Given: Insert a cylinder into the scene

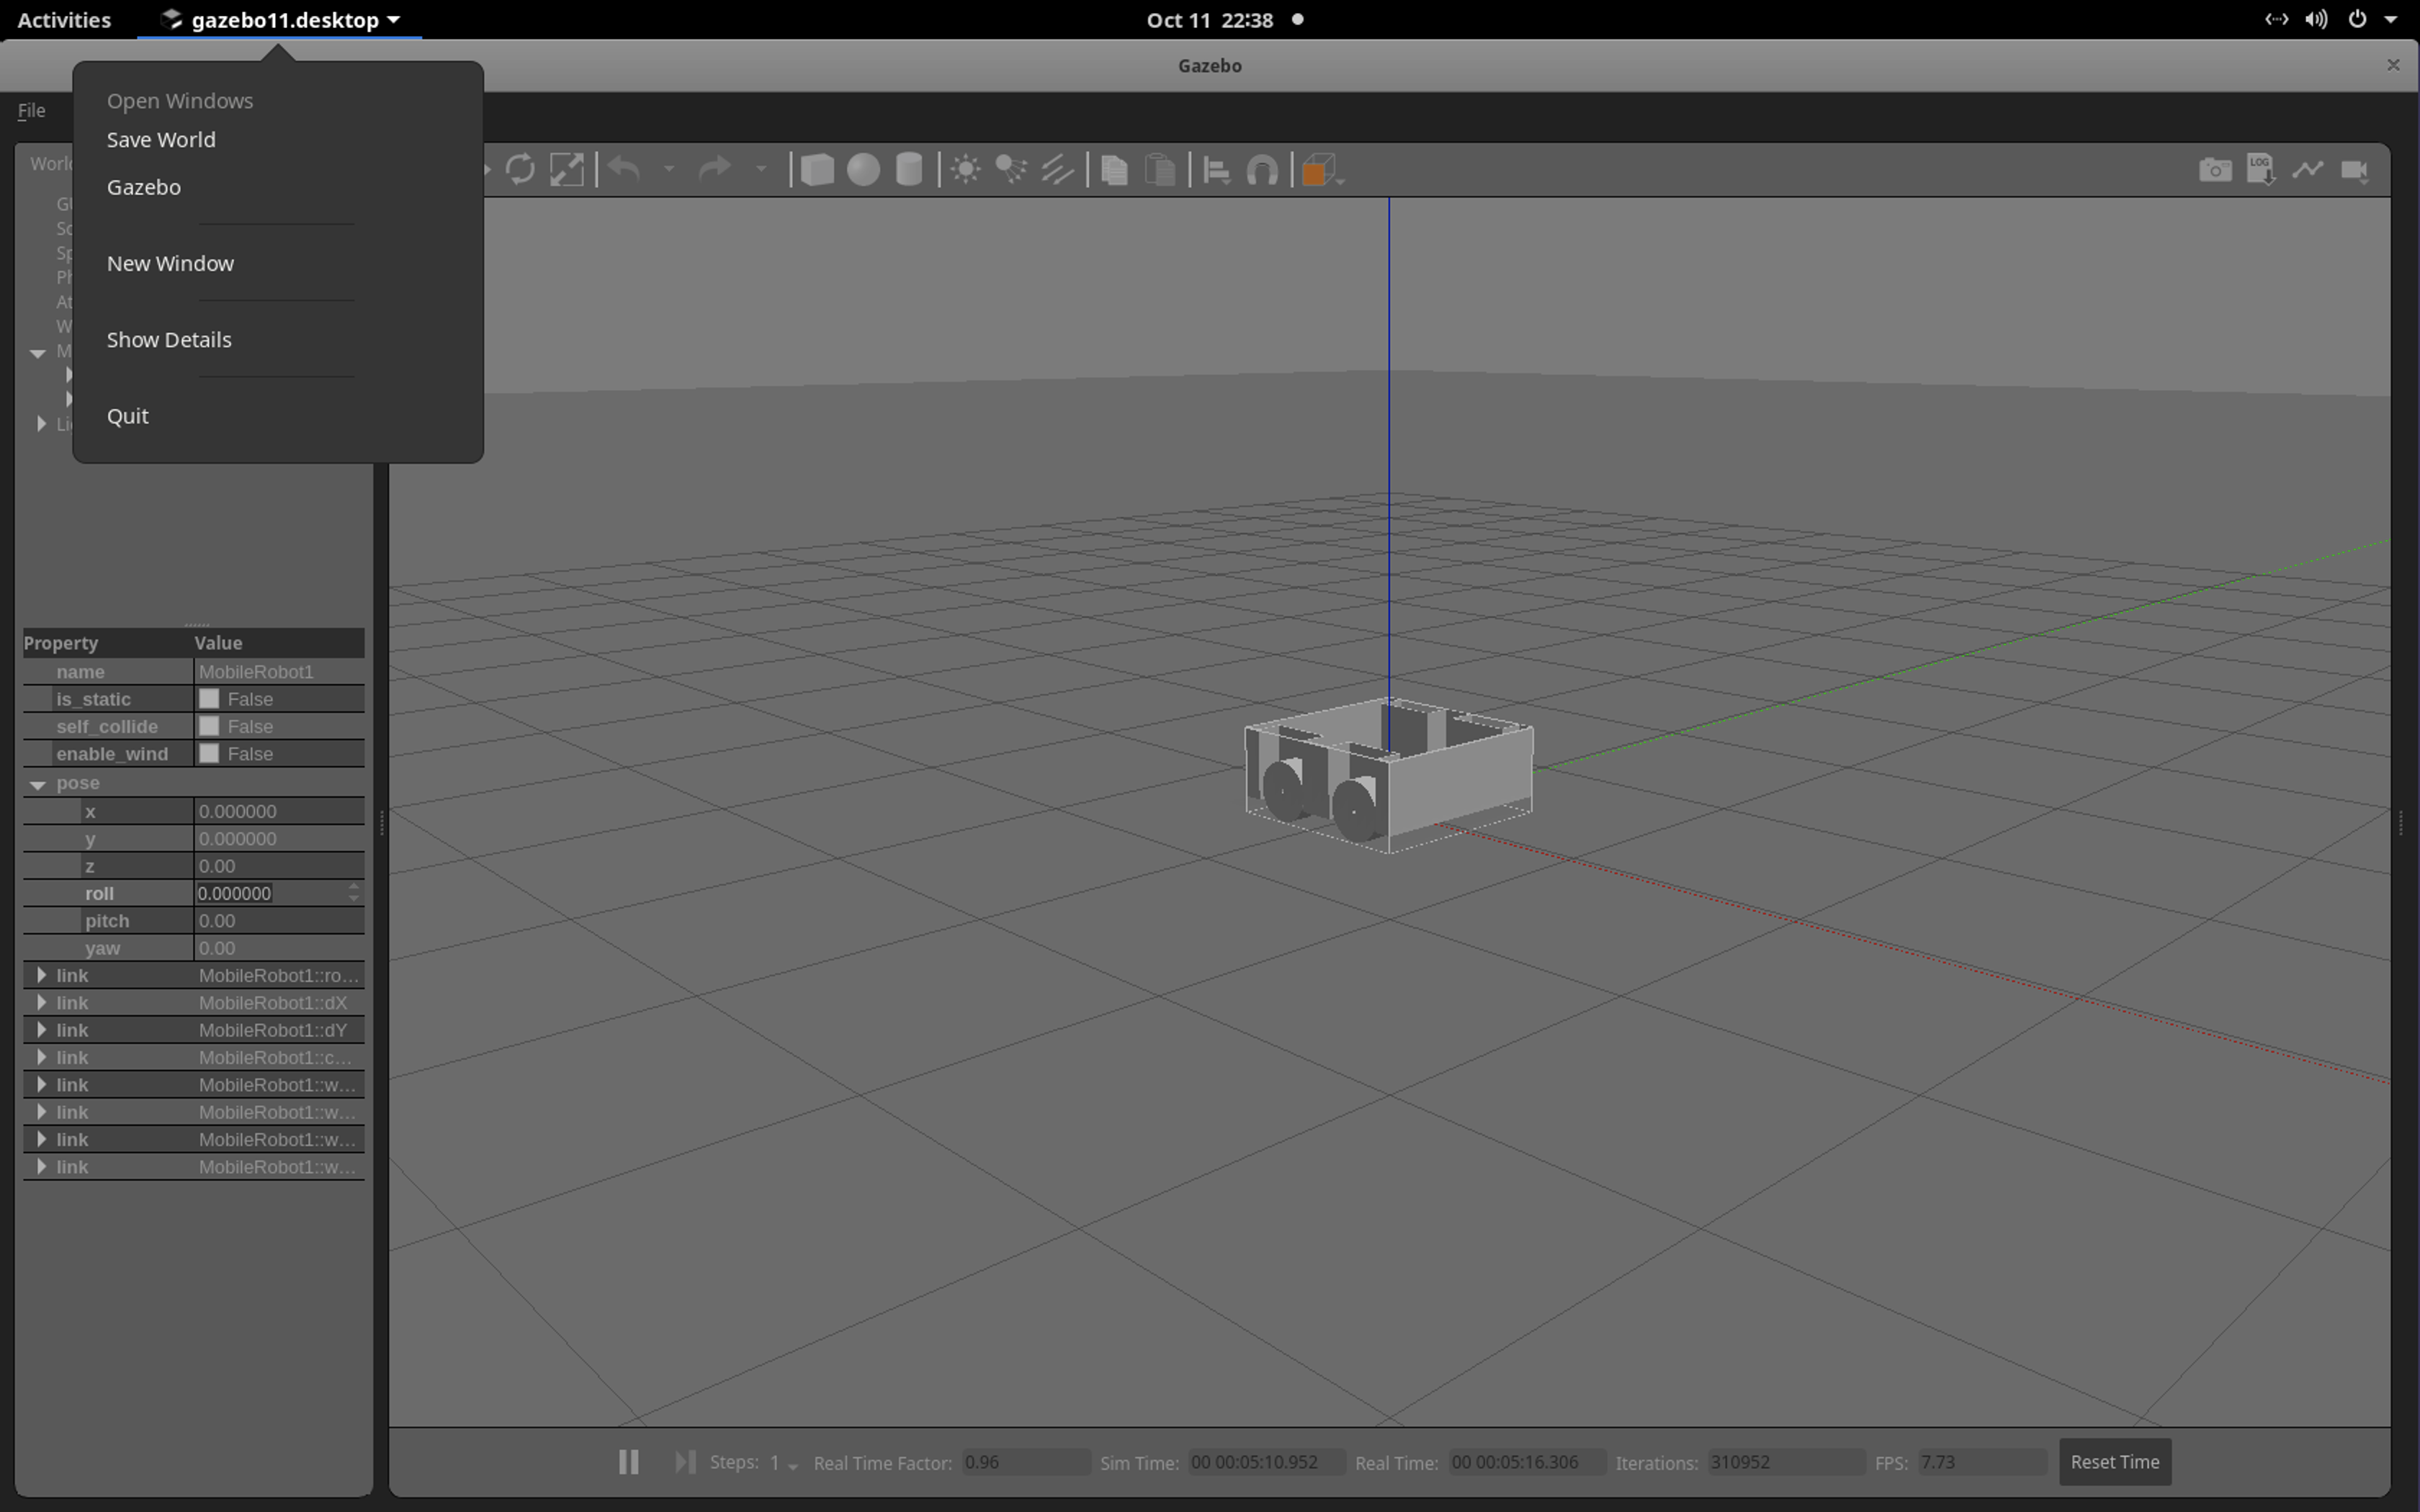Looking at the screenshot, I should click(909, 169).
